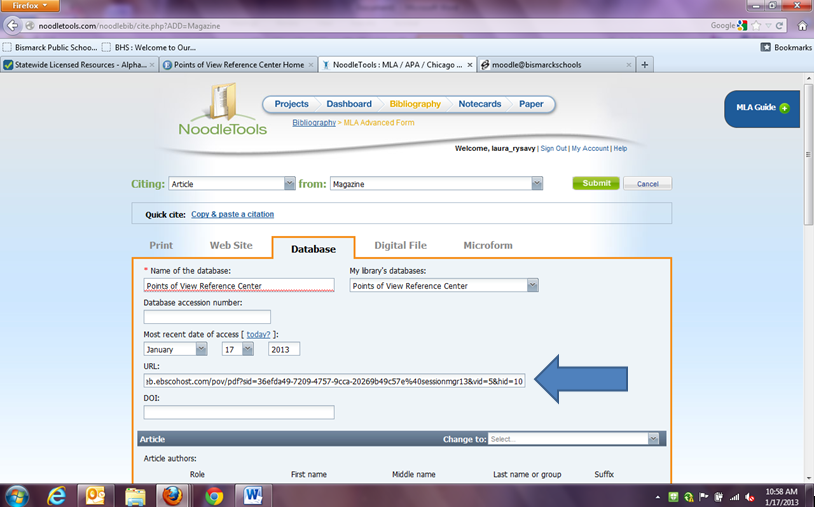This screenshot has width=815, height=507.
Task: Close the Points of View Reference Center tab
Action: pos(311,65)
